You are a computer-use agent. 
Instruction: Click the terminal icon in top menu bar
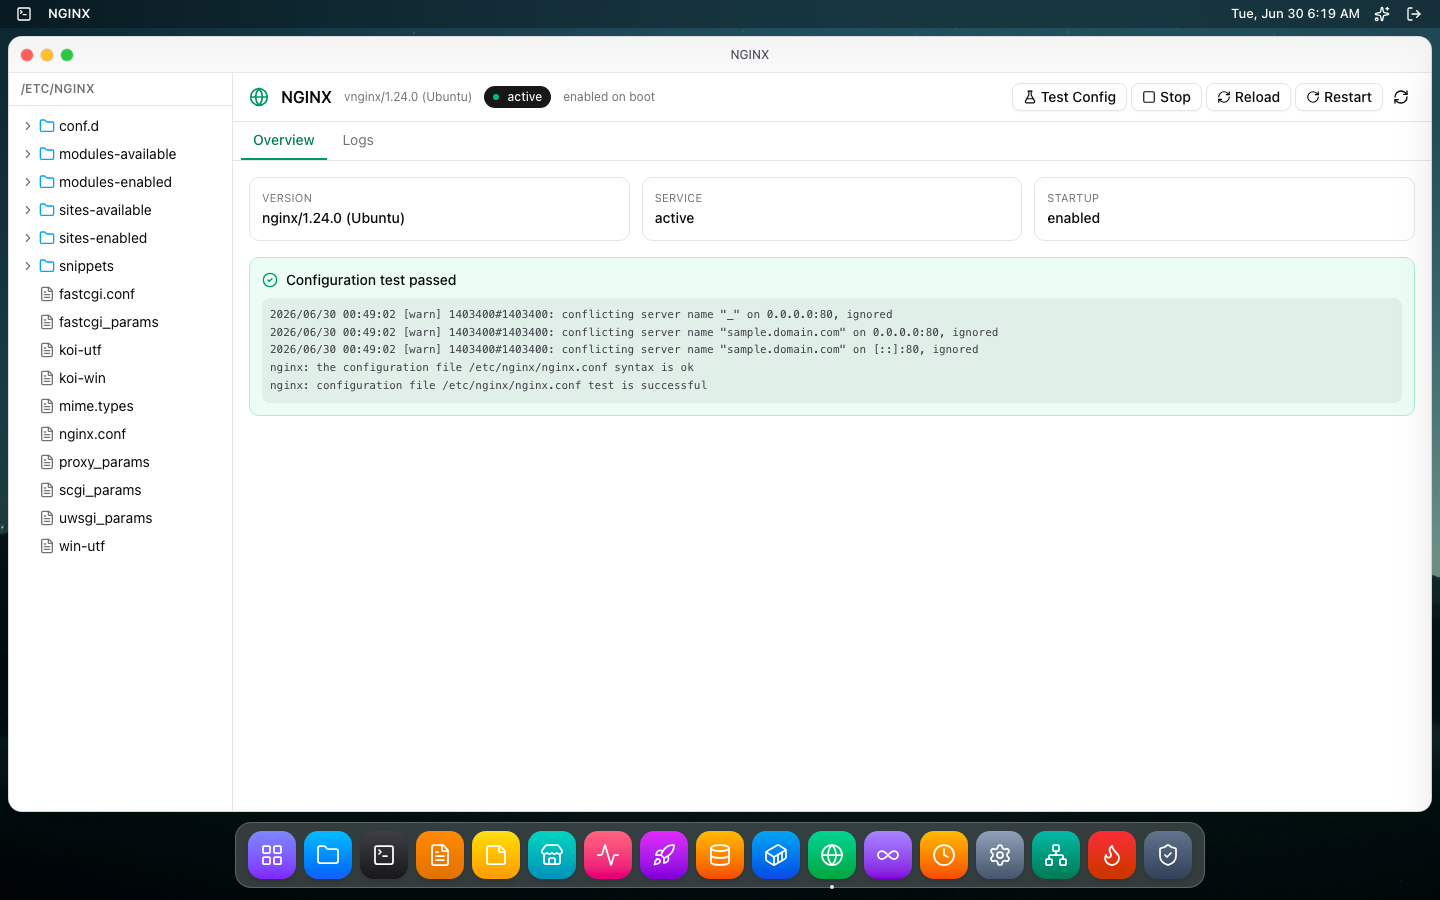24,14
